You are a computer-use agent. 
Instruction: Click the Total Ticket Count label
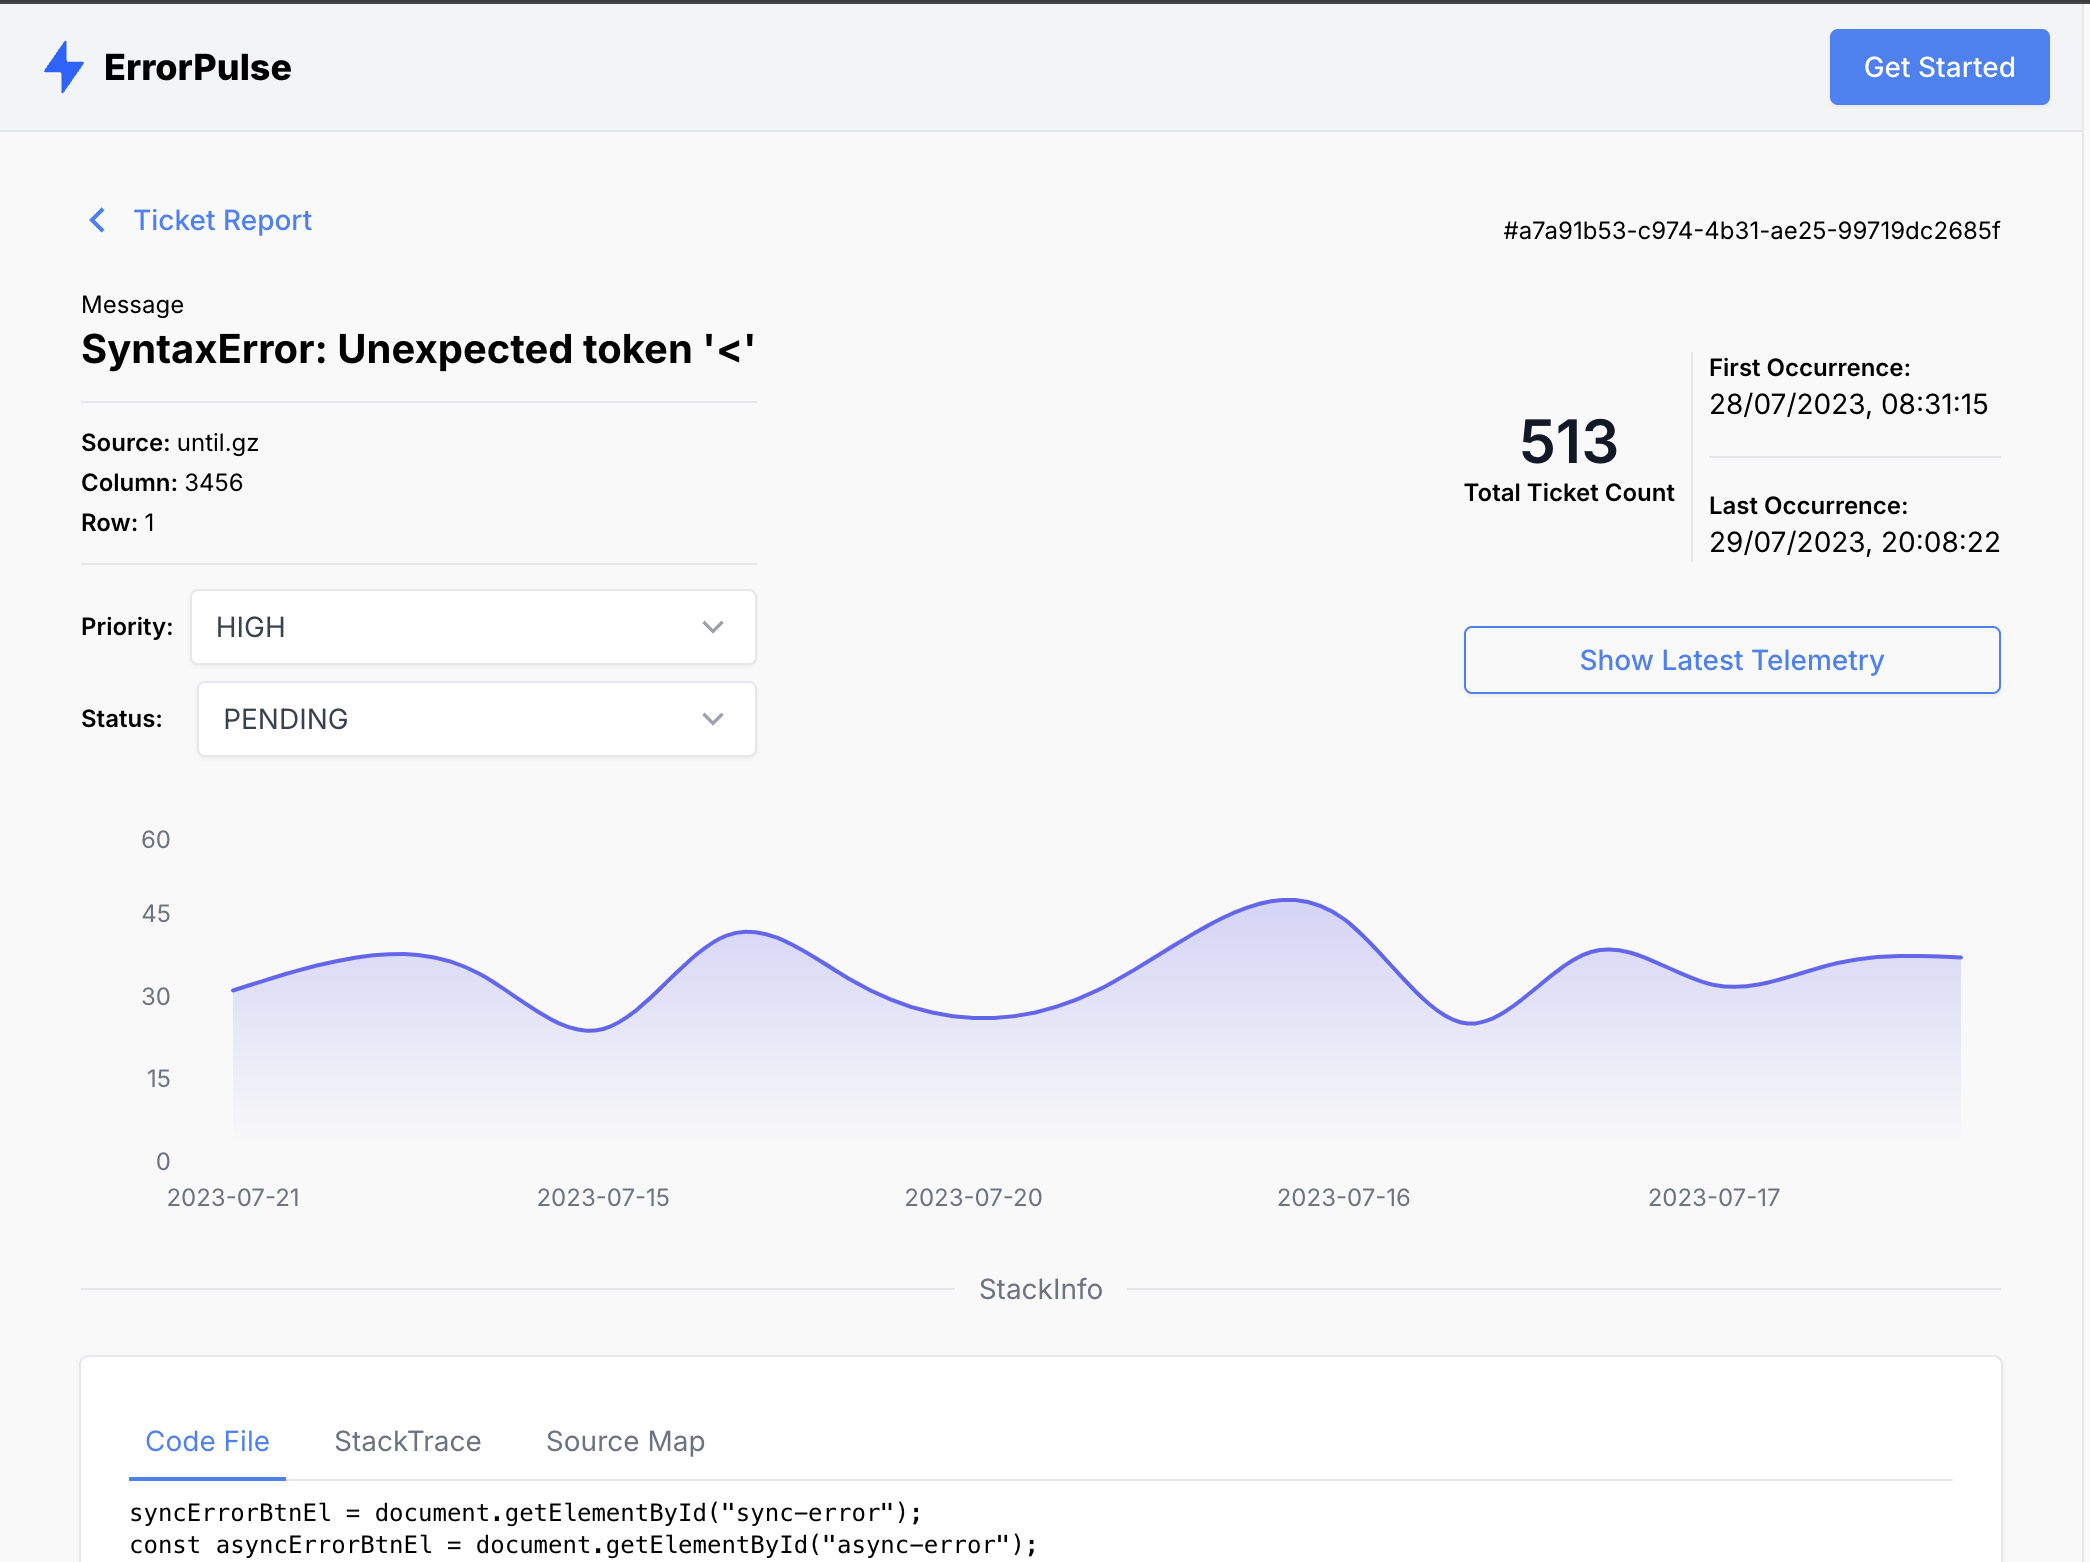tap(1568, 493)
